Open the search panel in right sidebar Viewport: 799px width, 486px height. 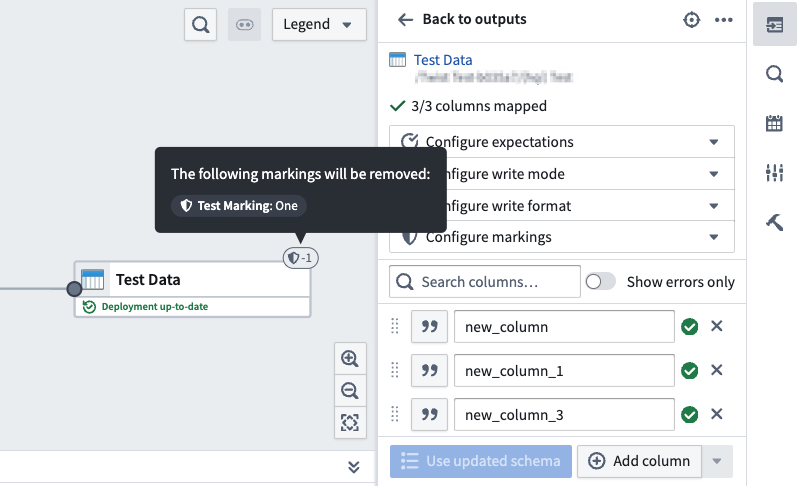pyautogui.click(x=775, y=74)
